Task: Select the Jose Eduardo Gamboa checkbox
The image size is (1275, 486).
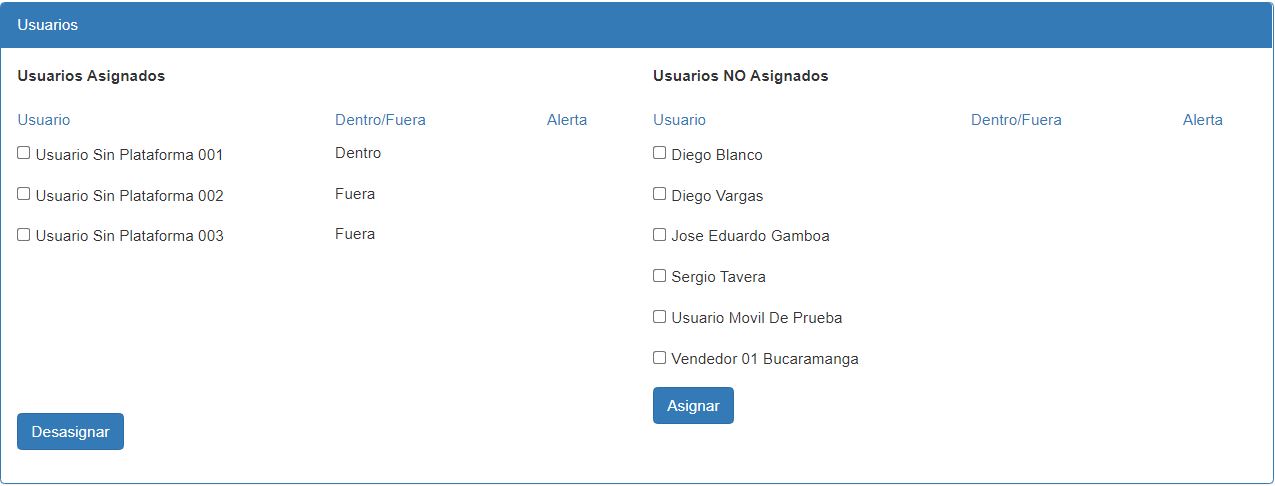Action: [660, 235]
